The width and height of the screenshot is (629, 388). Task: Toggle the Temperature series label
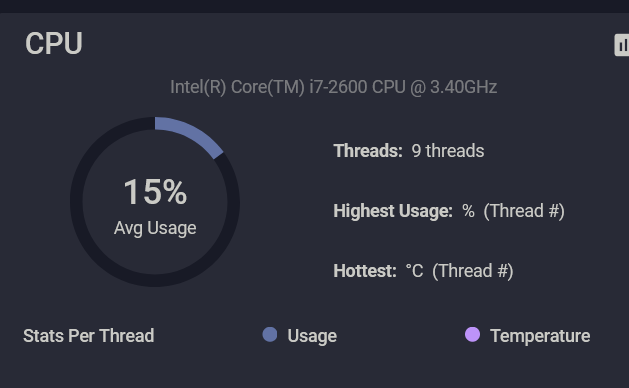pyautogui.click(x=540, y=336)
